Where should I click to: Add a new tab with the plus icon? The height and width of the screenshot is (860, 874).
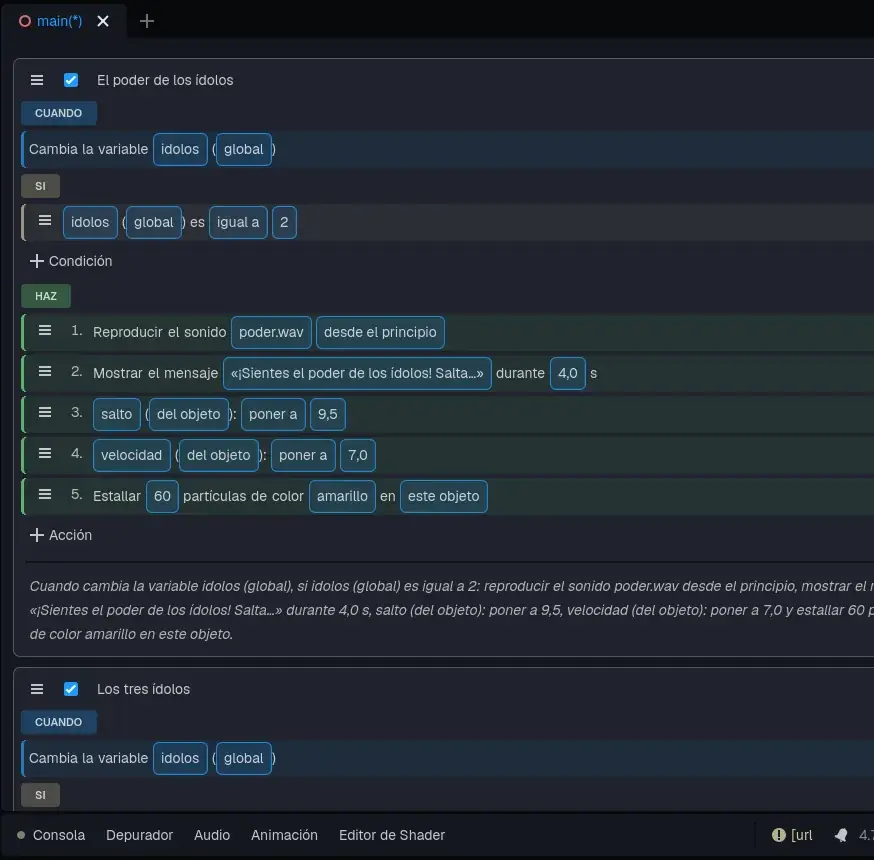(x=147, y=21)
